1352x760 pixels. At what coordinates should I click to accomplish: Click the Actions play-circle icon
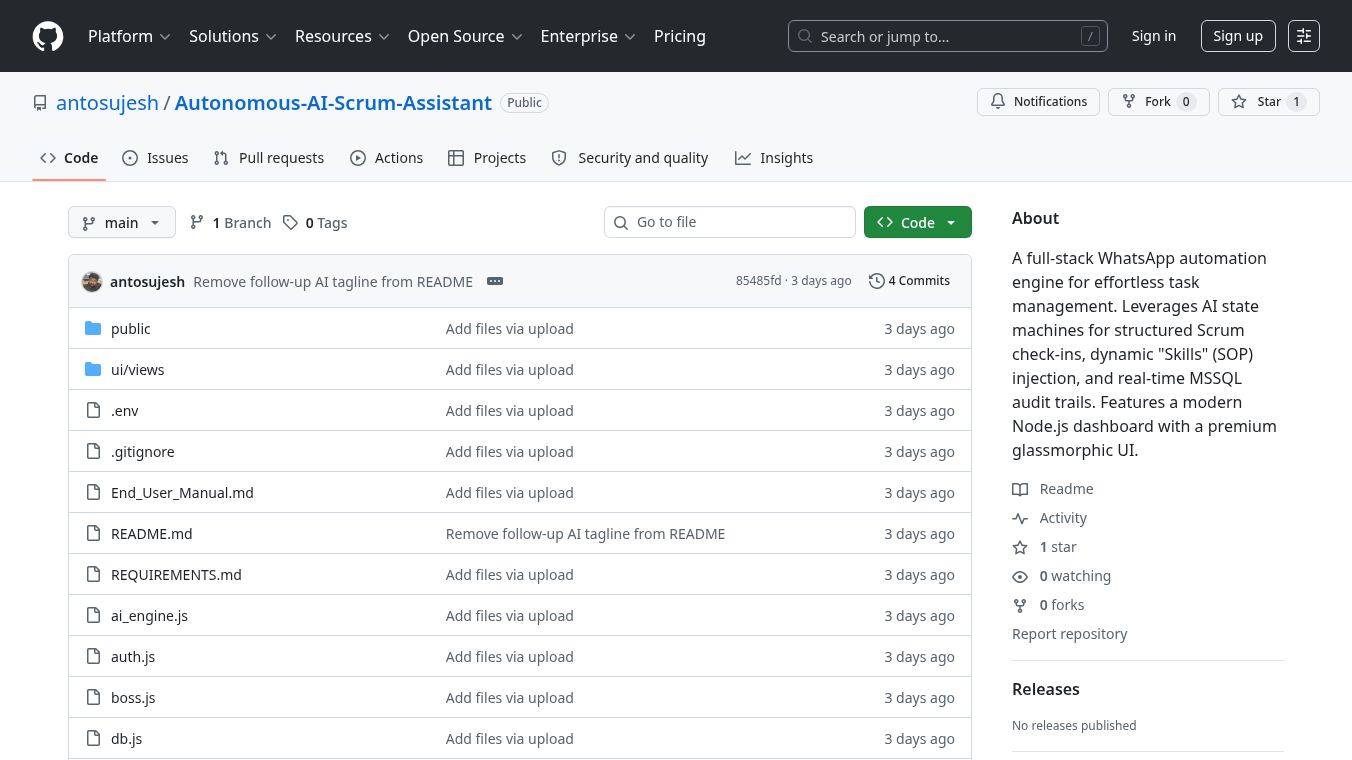click(358, 158)
